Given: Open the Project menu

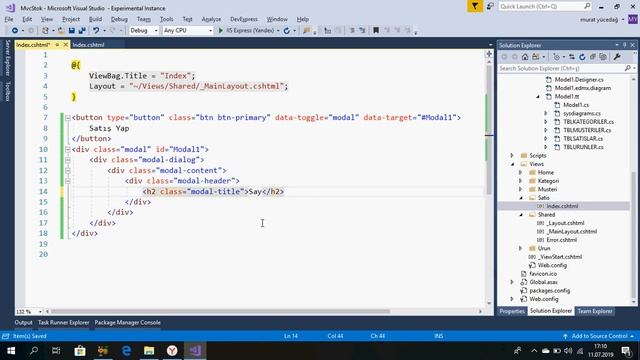Looking at the screenshot, I should point(71,19).
